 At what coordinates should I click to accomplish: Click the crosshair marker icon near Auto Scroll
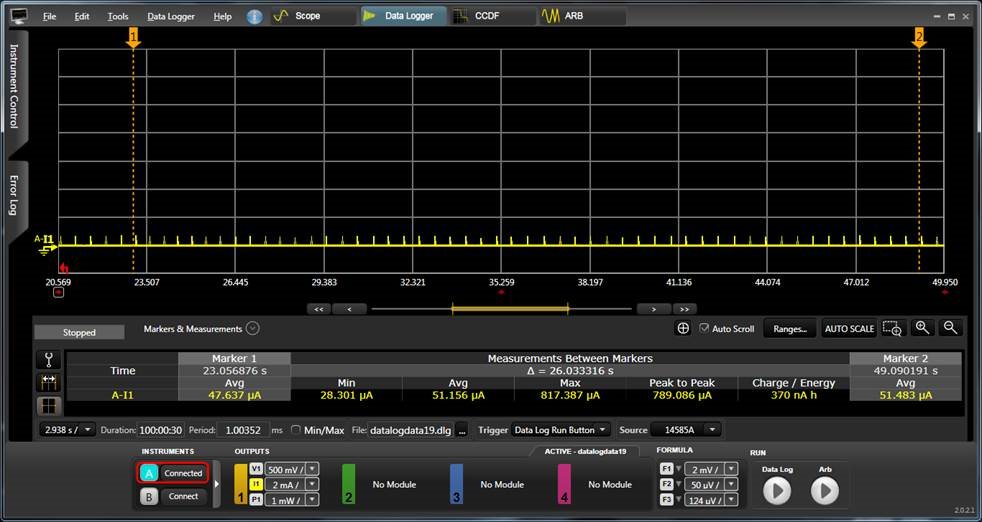click(683, 328)
